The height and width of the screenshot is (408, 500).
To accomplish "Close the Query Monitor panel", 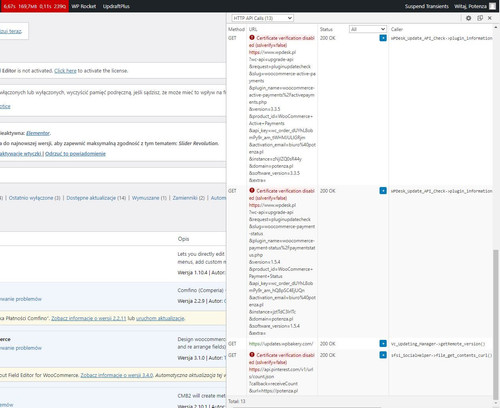I will pyautogui.click(x=490, y=18).
